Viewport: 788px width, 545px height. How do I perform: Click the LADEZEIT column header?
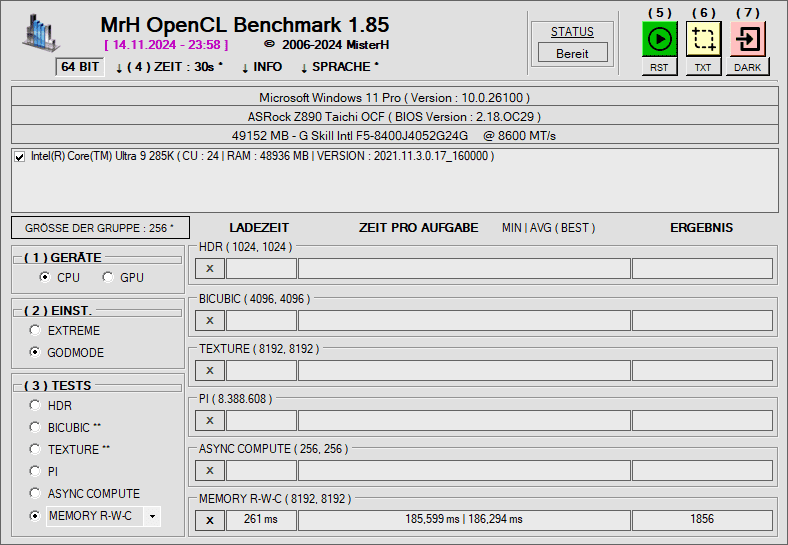click(259, 228)
